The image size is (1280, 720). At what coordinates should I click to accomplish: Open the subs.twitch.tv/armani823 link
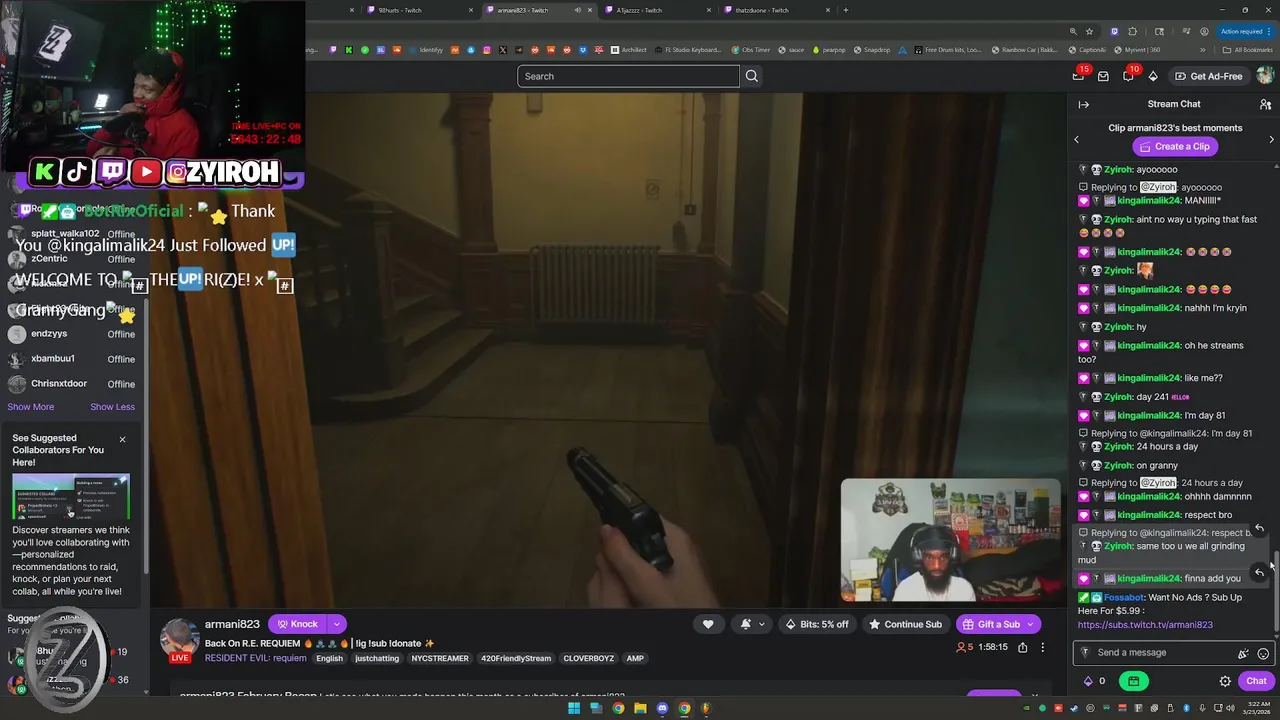[x=1145, y=625]
